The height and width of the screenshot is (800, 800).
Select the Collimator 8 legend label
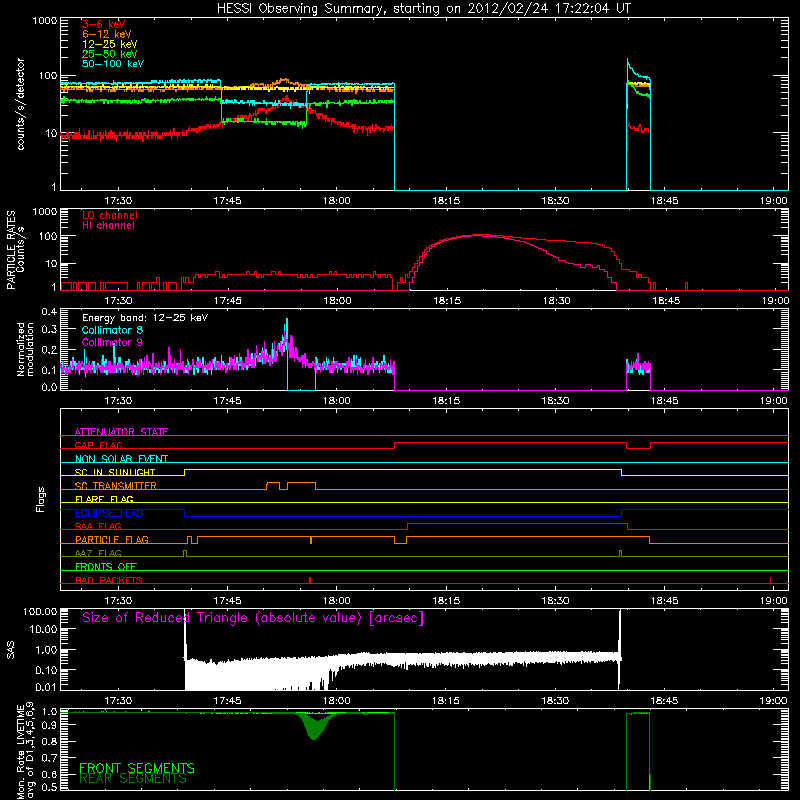(112, 330)
